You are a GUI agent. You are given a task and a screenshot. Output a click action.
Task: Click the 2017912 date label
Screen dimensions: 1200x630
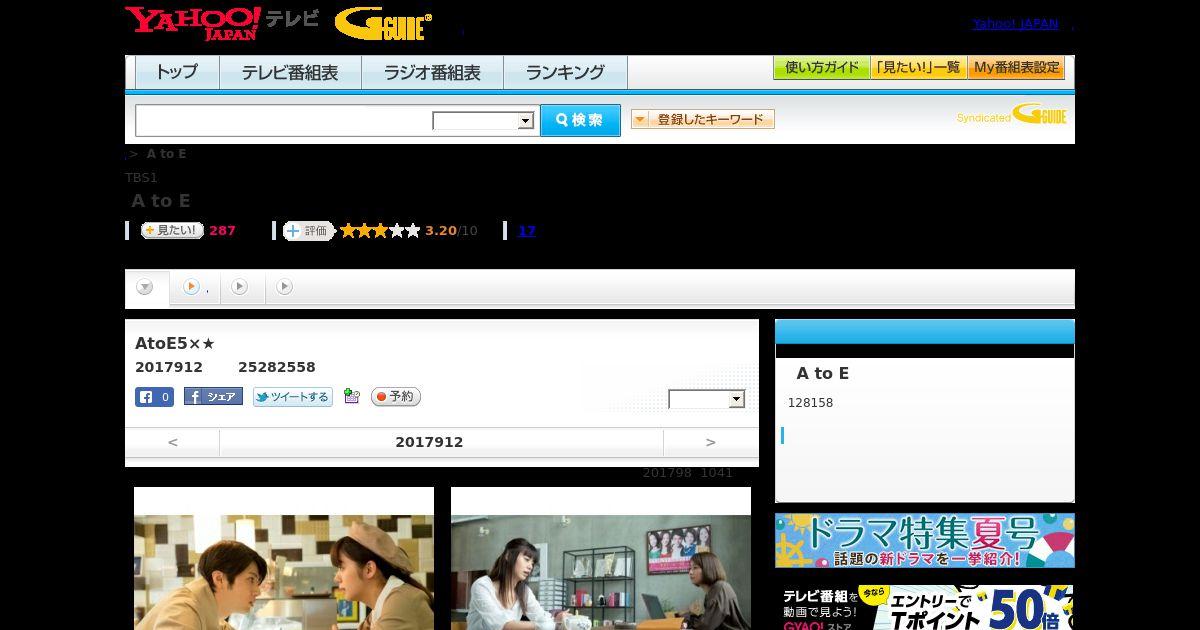click(429, 442)
